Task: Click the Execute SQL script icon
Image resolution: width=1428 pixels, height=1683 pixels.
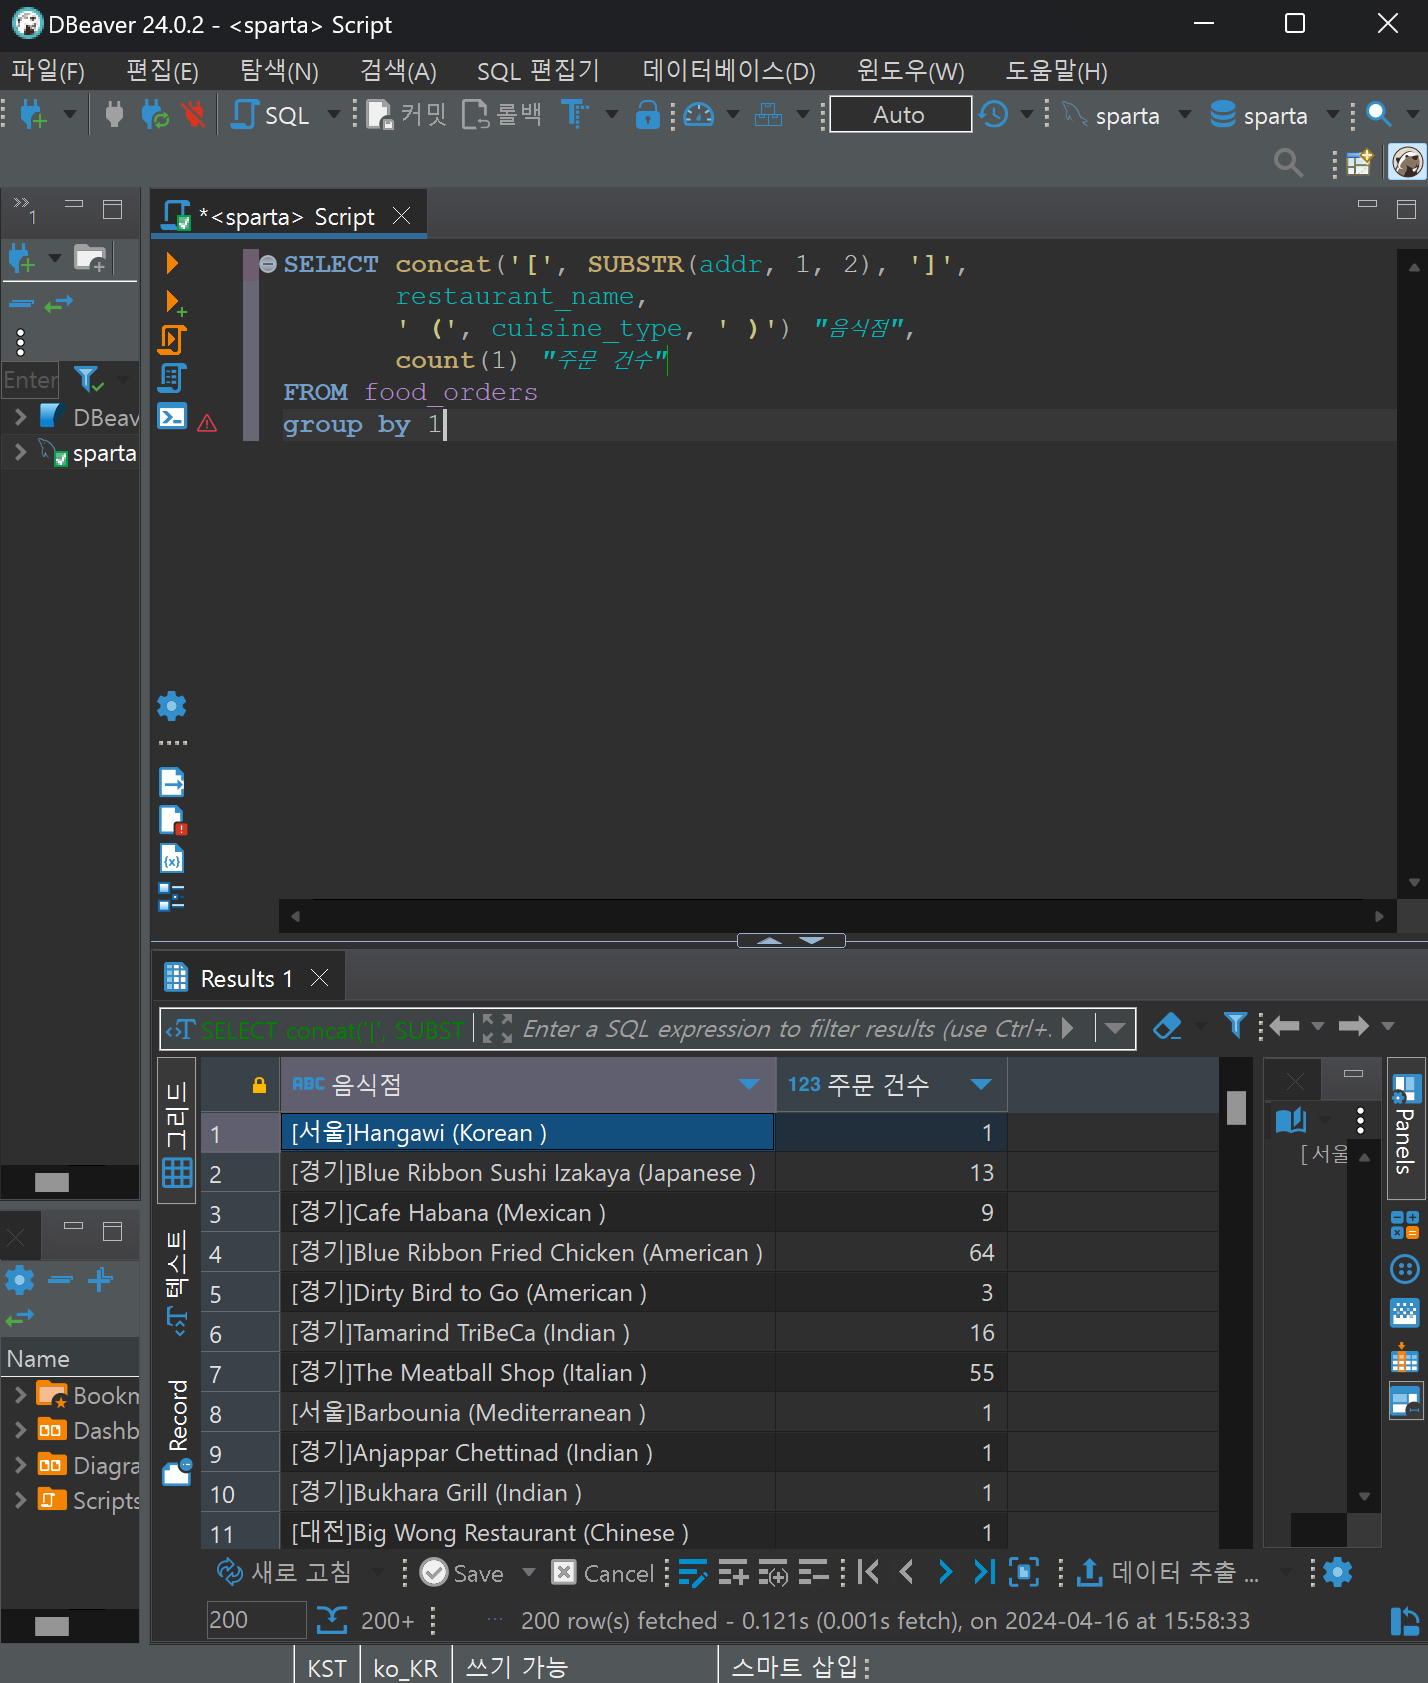Action: 172,340
